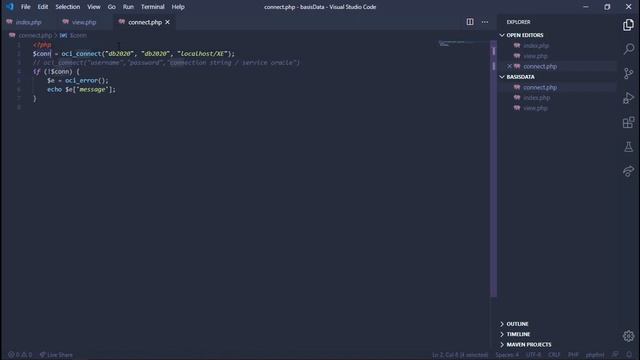Click the "localhost/XE" string in code
Screen dimensions: 640x360
click(202, 53)
